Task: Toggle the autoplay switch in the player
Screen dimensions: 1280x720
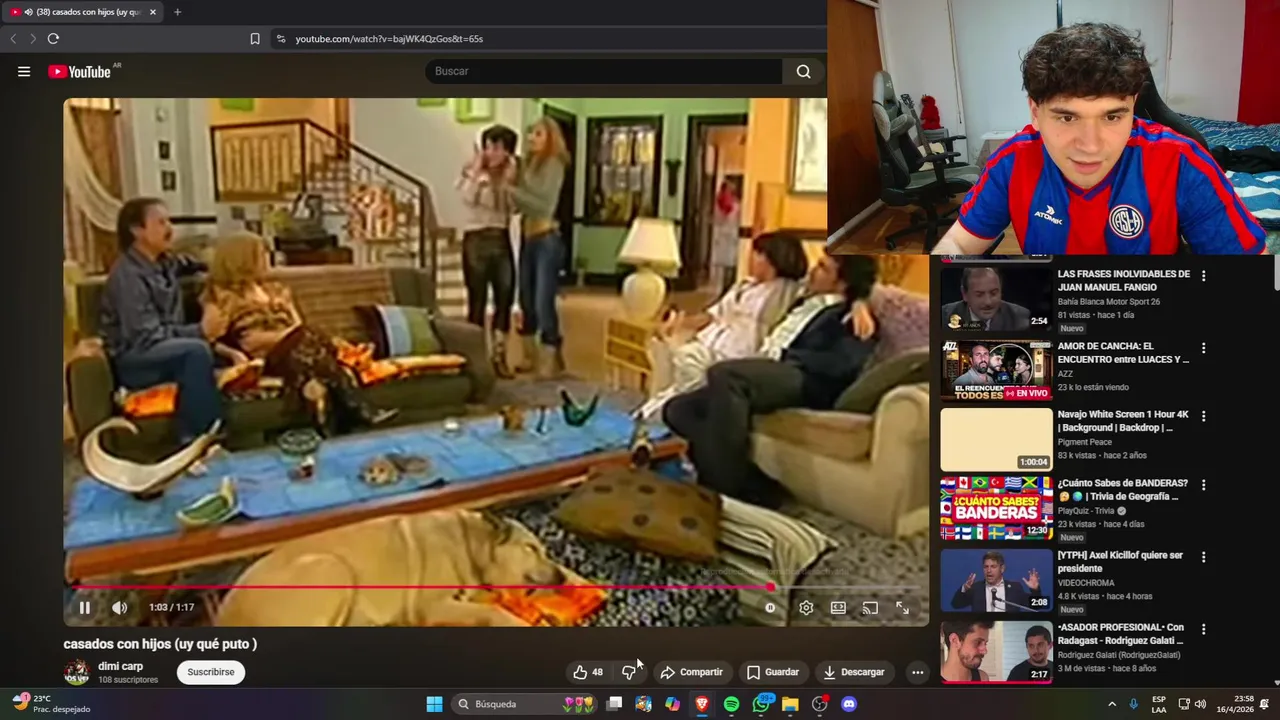Action: (x=770, y=607)
